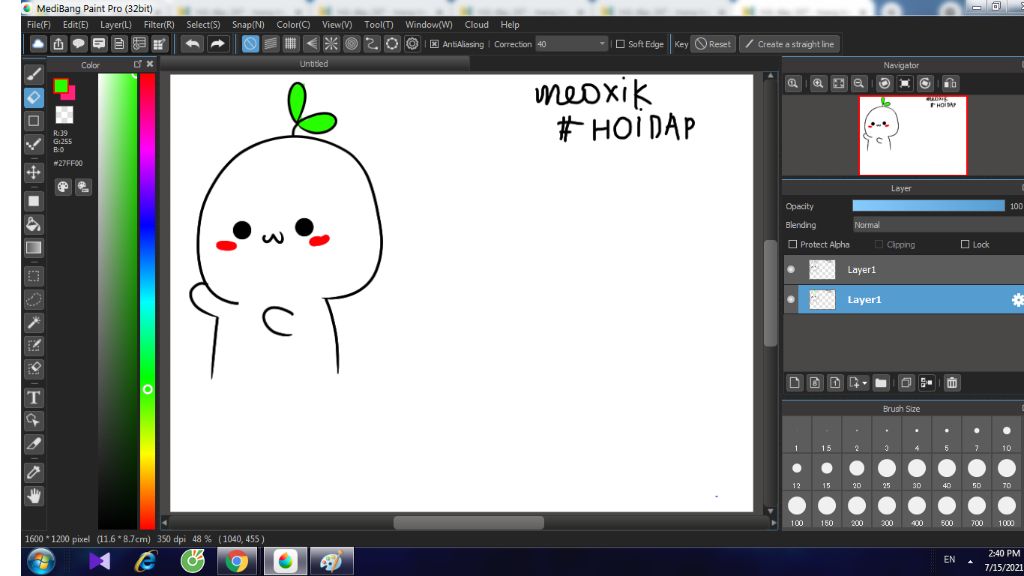Viewport: 1024px width, 576px height.
Task: Open the Layer menu
Action: 116,24
